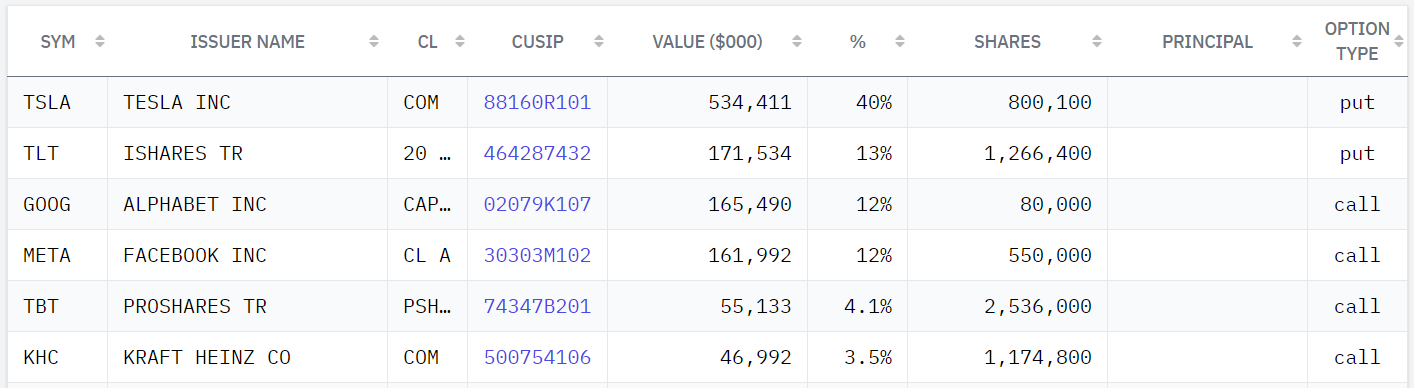
Task: Click issuer name TESLA INC
Action: (x=177, y=102)
